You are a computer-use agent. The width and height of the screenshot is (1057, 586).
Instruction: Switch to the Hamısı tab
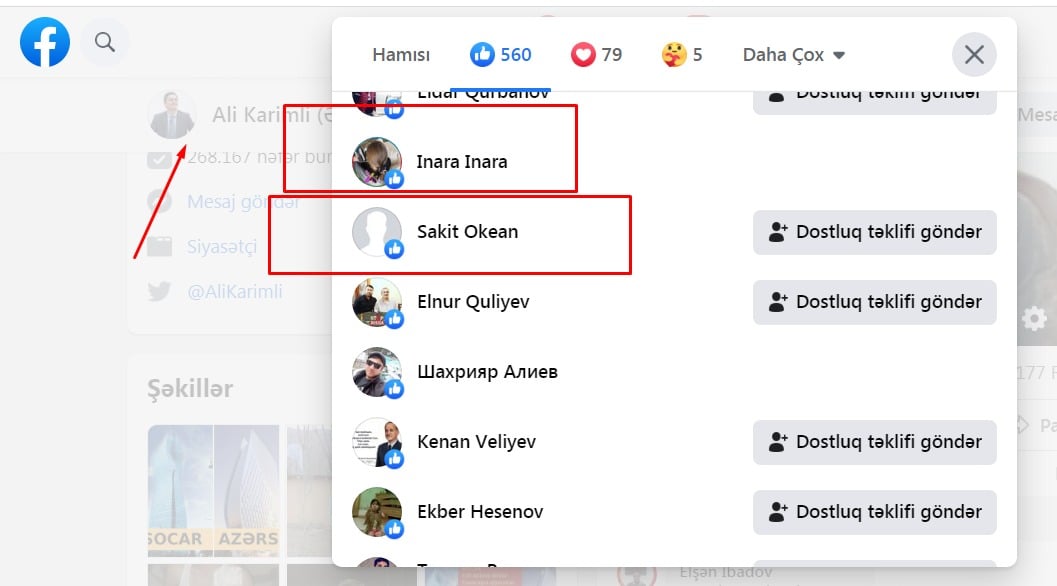[x=401, y=55]
